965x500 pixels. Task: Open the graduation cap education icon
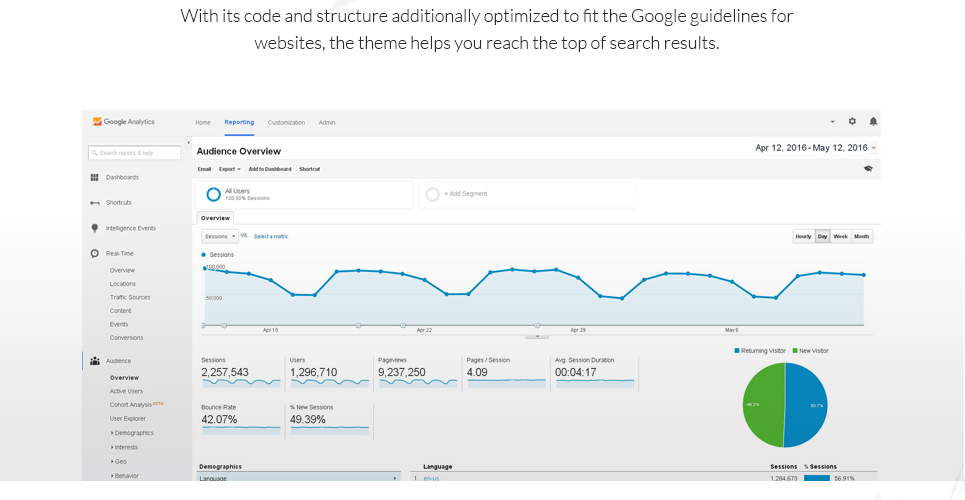pyautogui.click(x=868, y=169)
